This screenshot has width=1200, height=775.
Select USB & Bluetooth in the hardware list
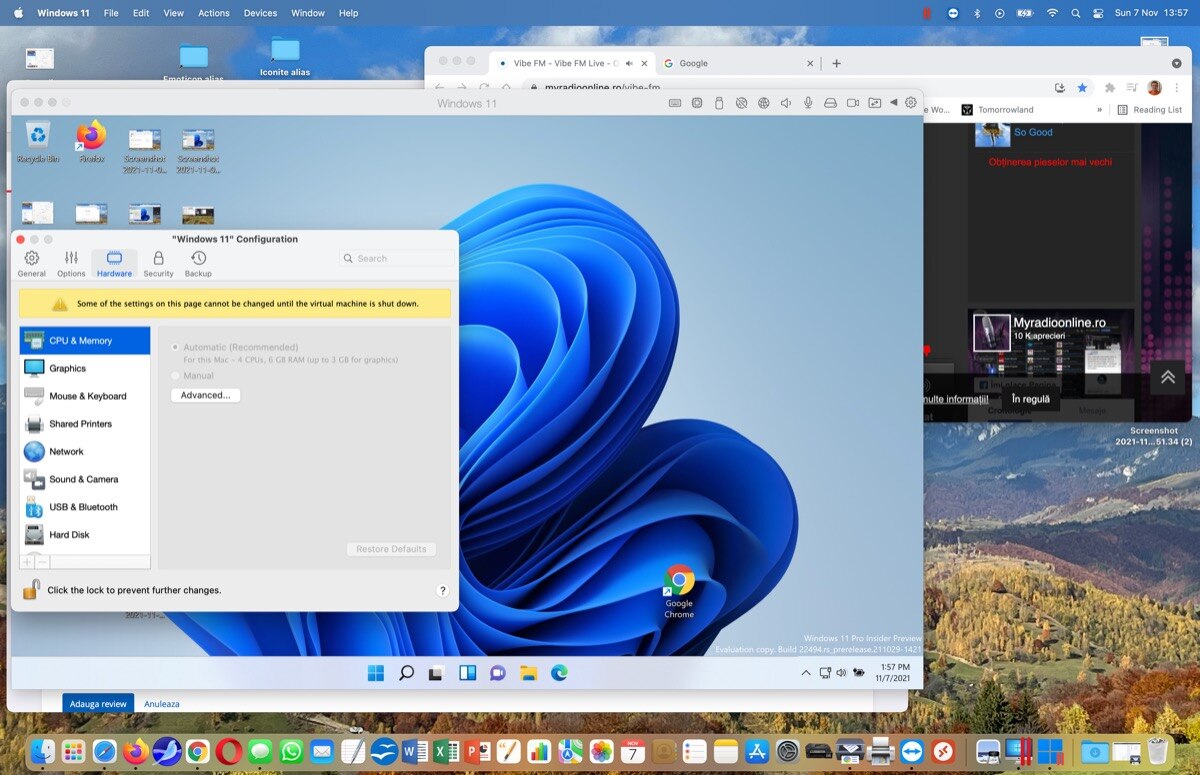(85, 507)
